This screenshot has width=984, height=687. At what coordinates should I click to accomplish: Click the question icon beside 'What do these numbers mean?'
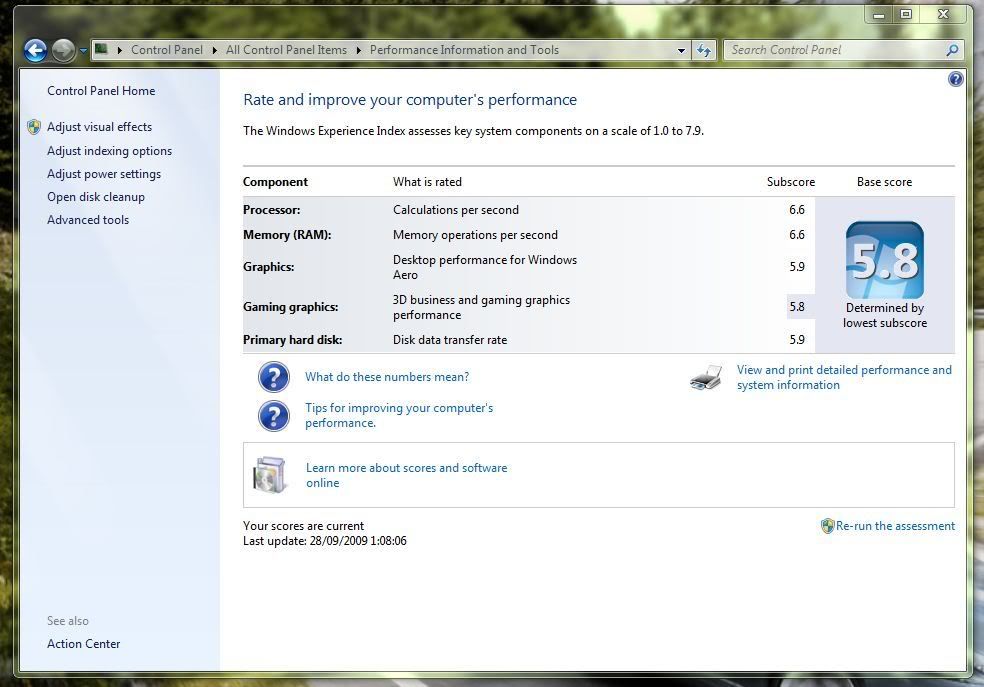pyautogui.click(x=273, y=377)
